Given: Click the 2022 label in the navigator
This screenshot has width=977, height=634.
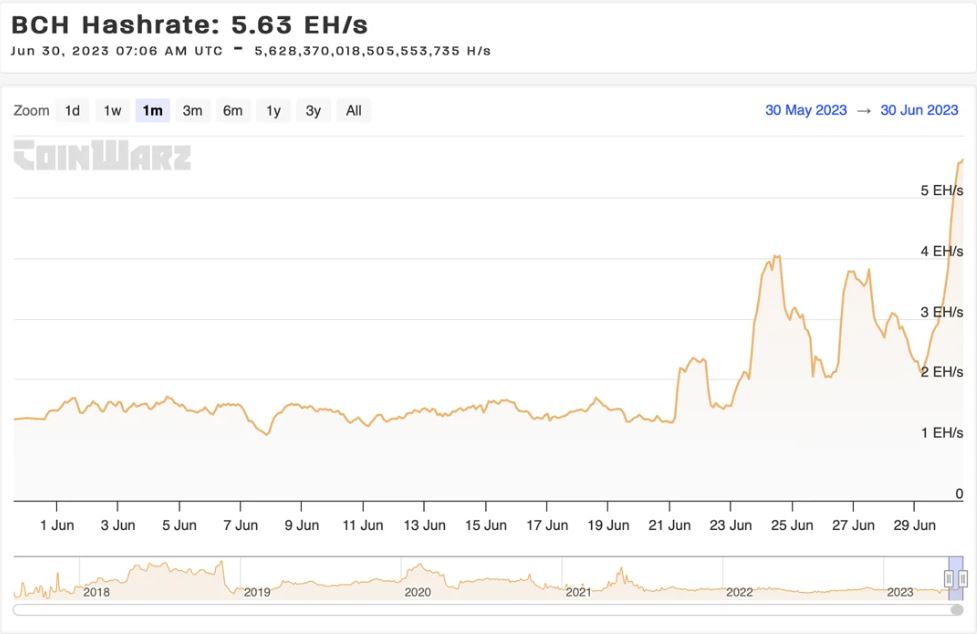Looking at the screenshot, I should coord(740,592).
